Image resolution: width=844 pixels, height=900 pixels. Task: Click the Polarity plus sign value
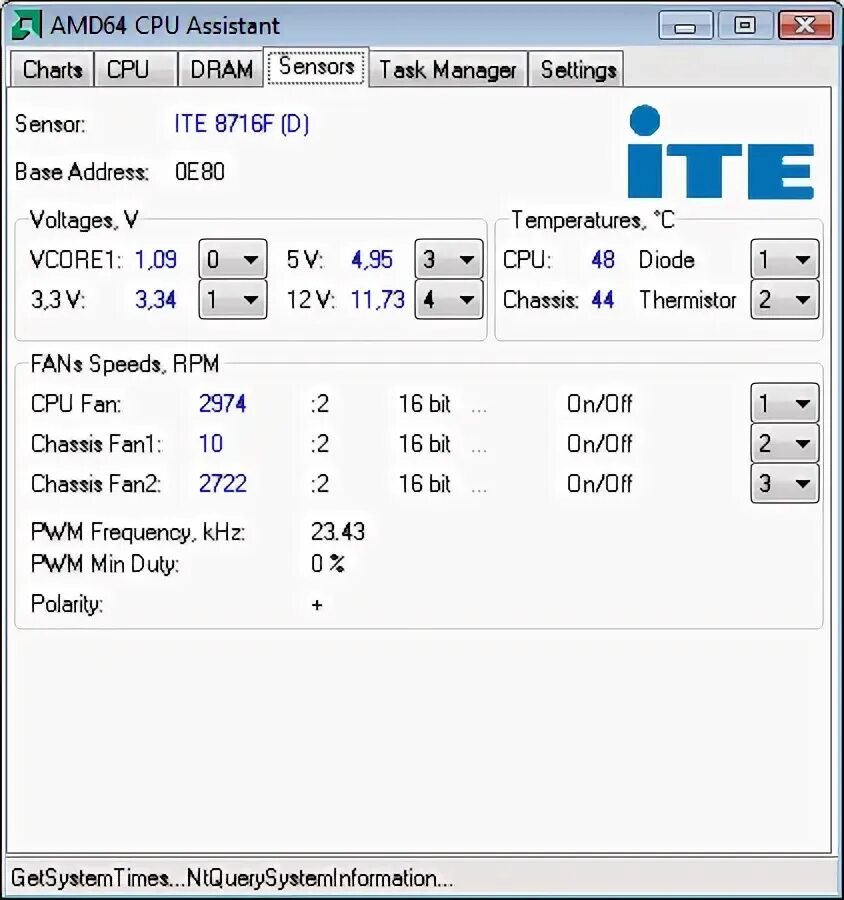[317, 605]
